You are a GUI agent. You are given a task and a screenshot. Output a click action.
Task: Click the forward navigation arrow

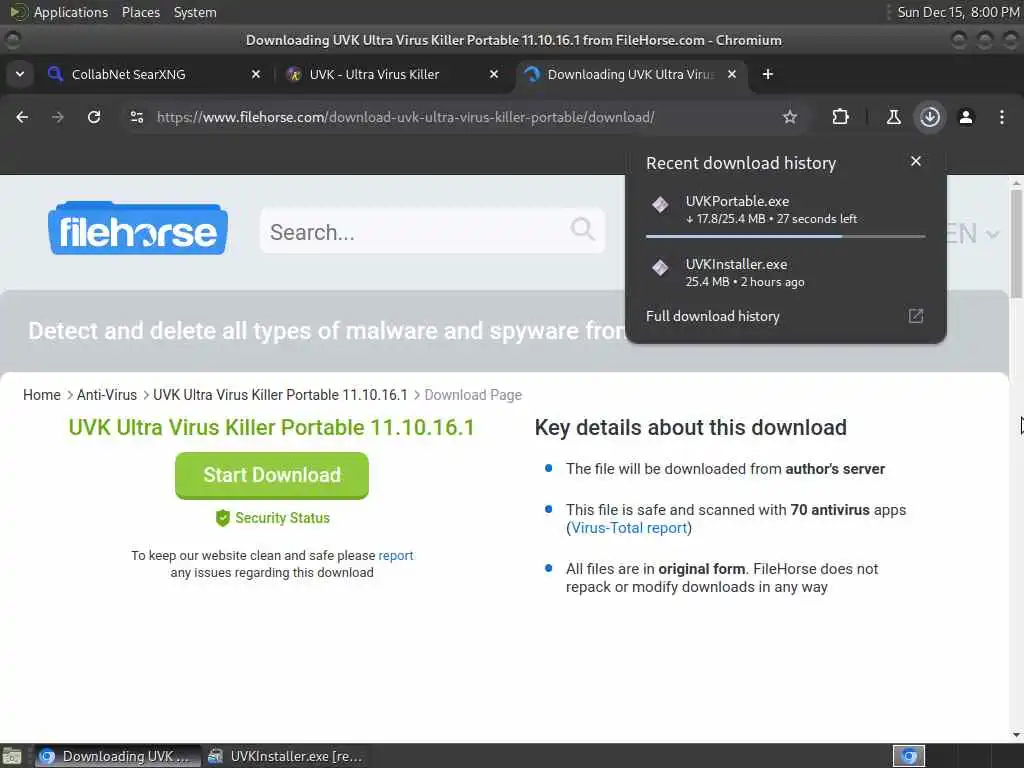point(57,117)
